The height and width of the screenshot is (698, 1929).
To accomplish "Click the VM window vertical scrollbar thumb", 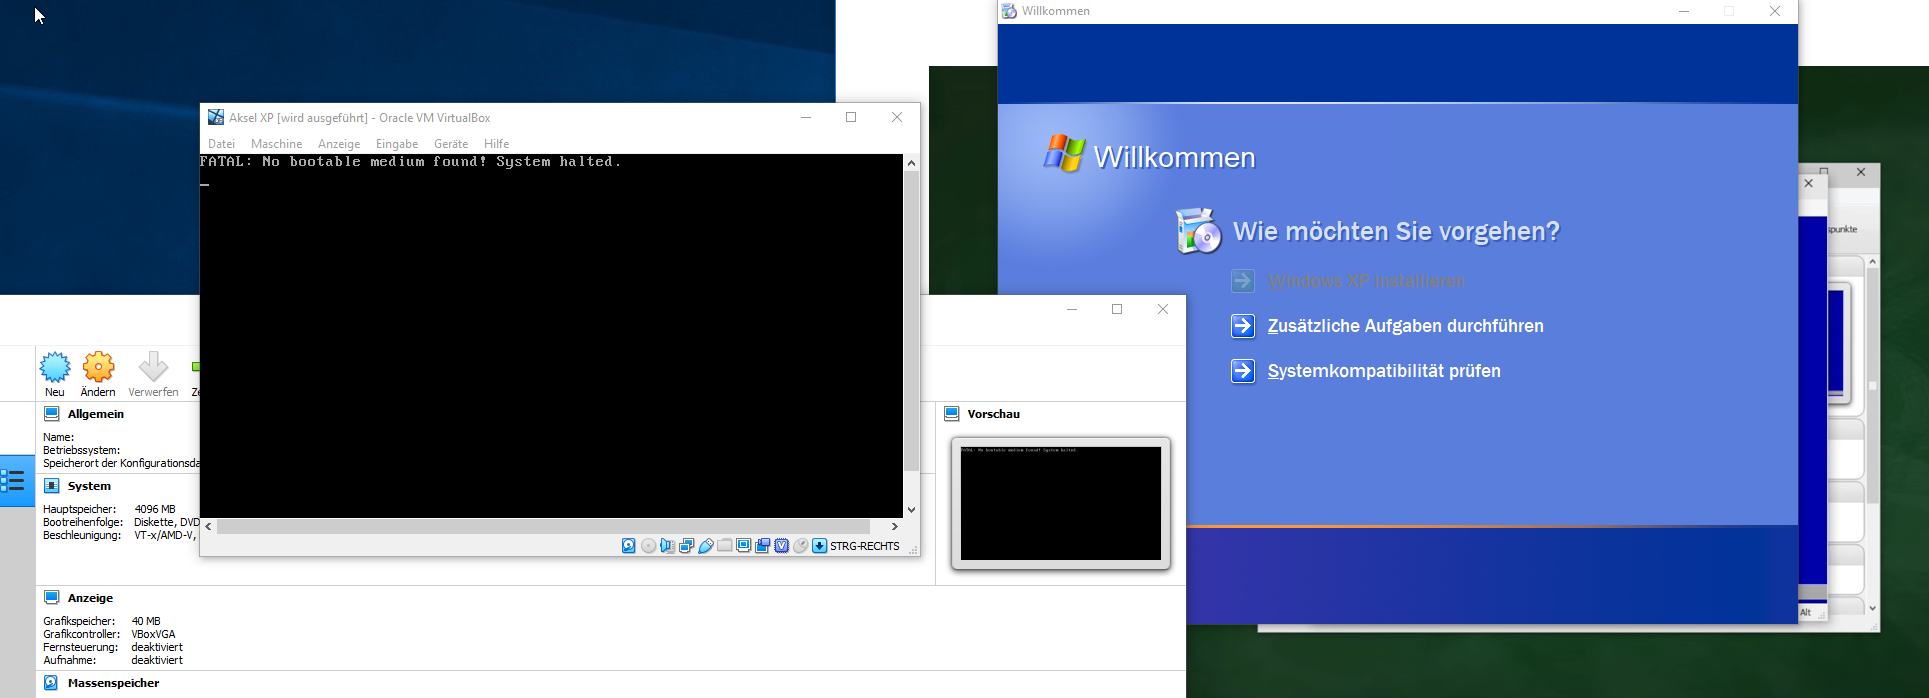I will 911,321.
